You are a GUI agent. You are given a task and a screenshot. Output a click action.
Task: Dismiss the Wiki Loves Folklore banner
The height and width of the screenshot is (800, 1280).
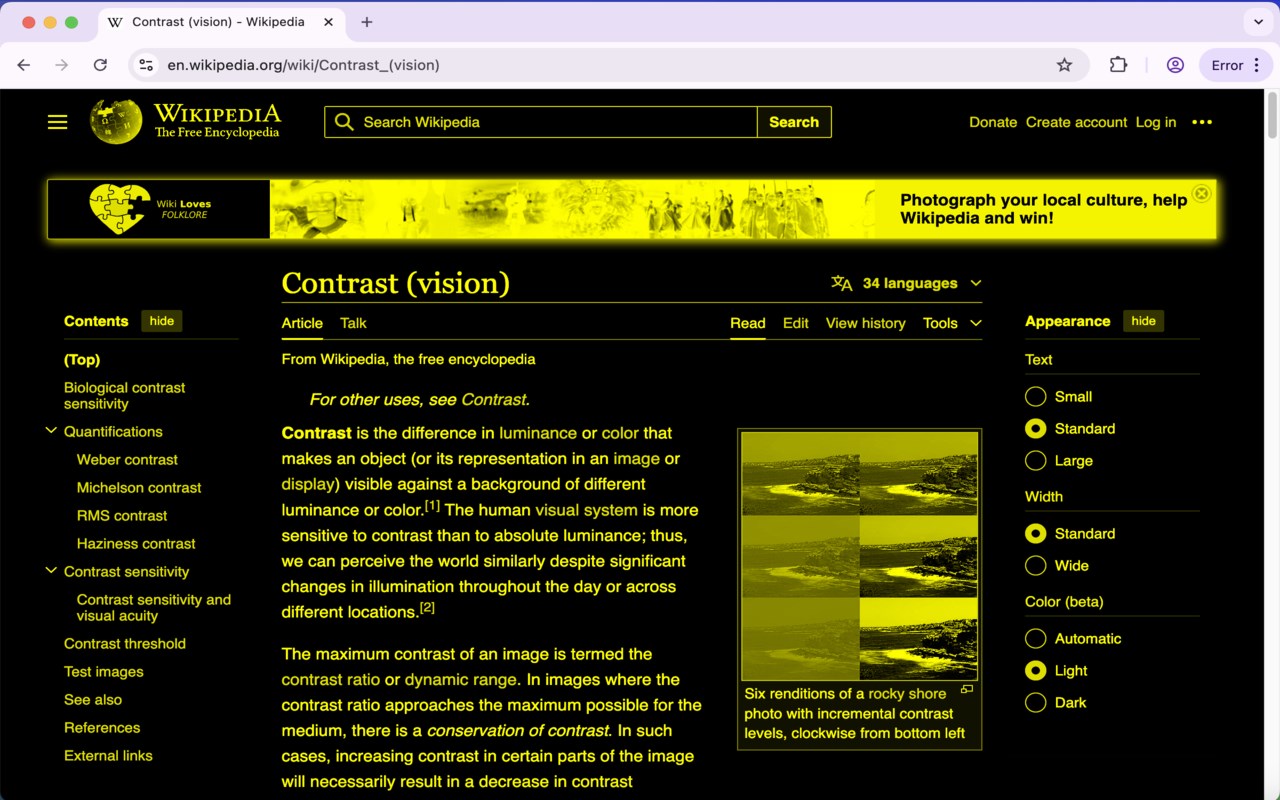(x=1202, y=194)
